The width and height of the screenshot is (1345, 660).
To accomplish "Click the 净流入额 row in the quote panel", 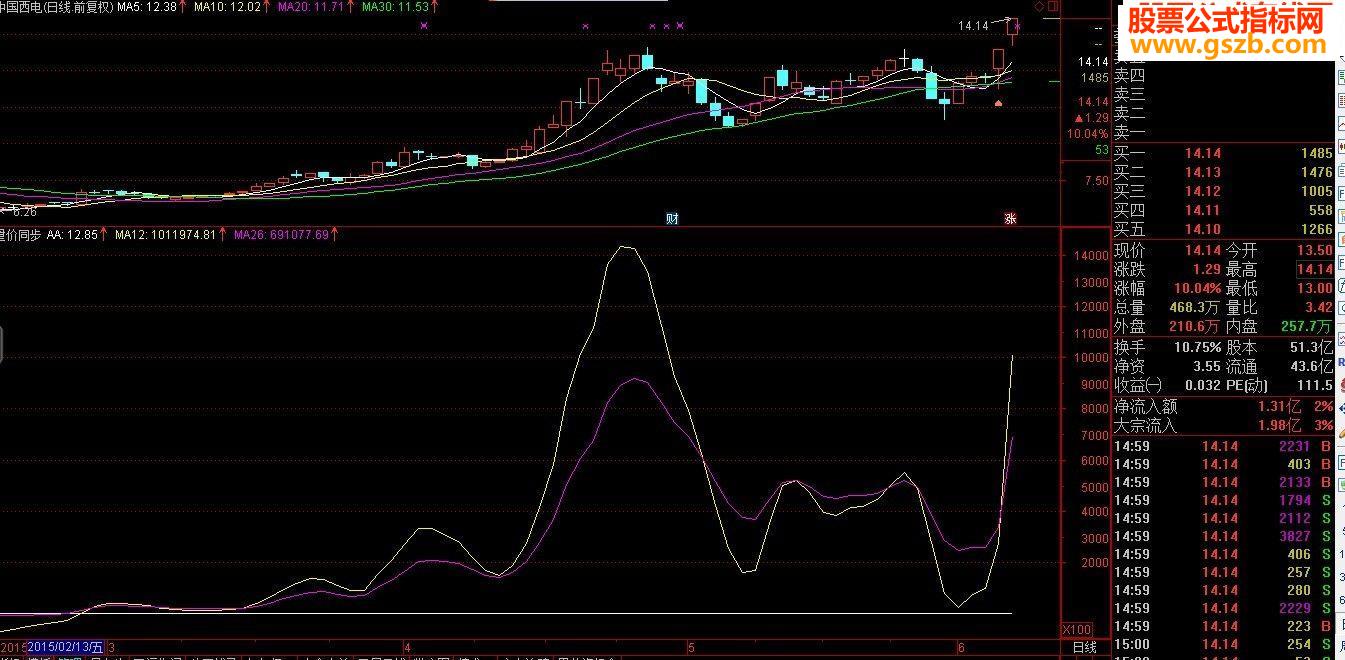I will 1223,406.
